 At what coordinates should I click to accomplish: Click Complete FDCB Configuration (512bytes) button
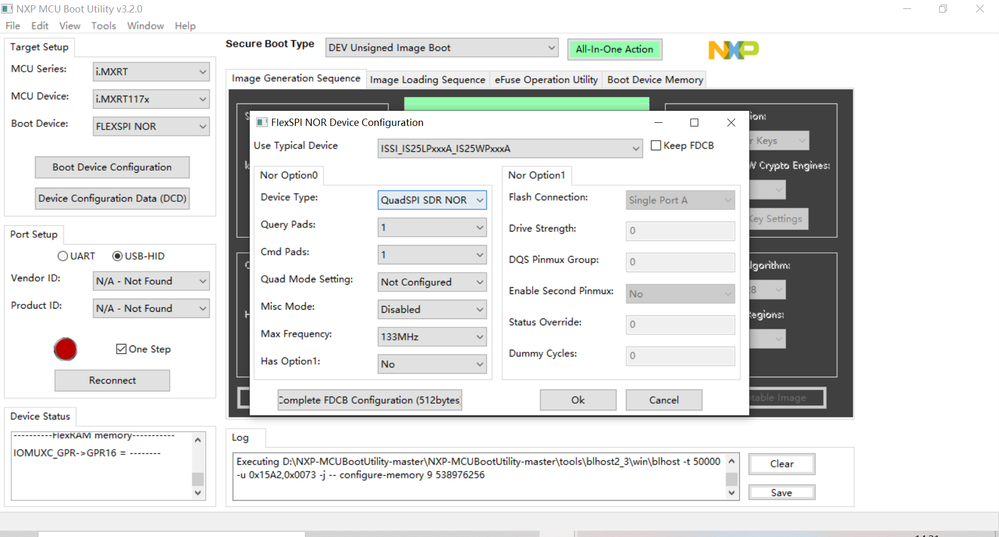point(370,400)
